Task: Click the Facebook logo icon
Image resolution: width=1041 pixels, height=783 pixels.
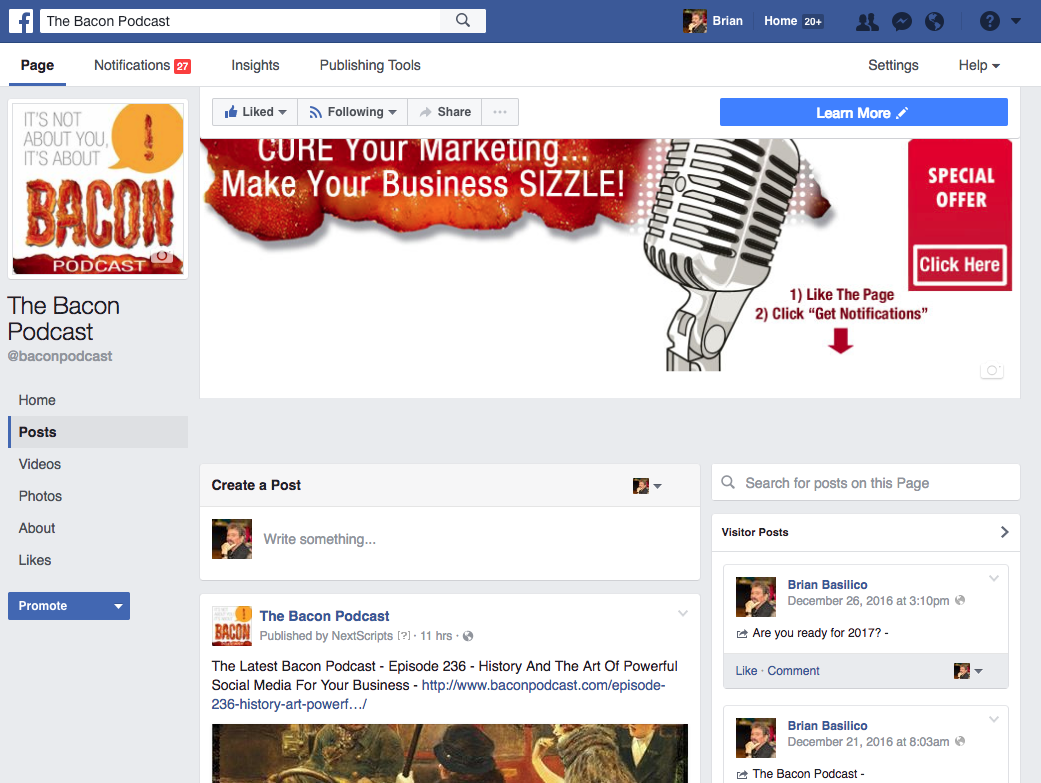Action: 21,21
